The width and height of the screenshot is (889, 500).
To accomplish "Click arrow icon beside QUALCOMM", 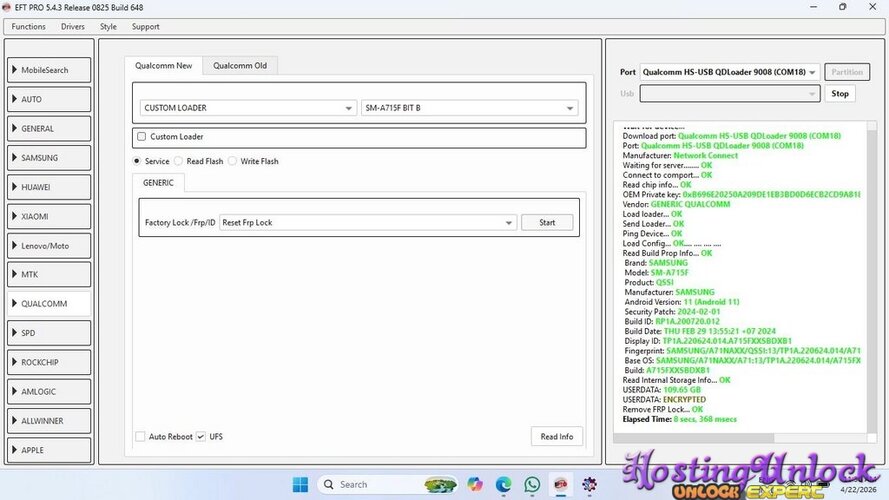I will point(14,303).
